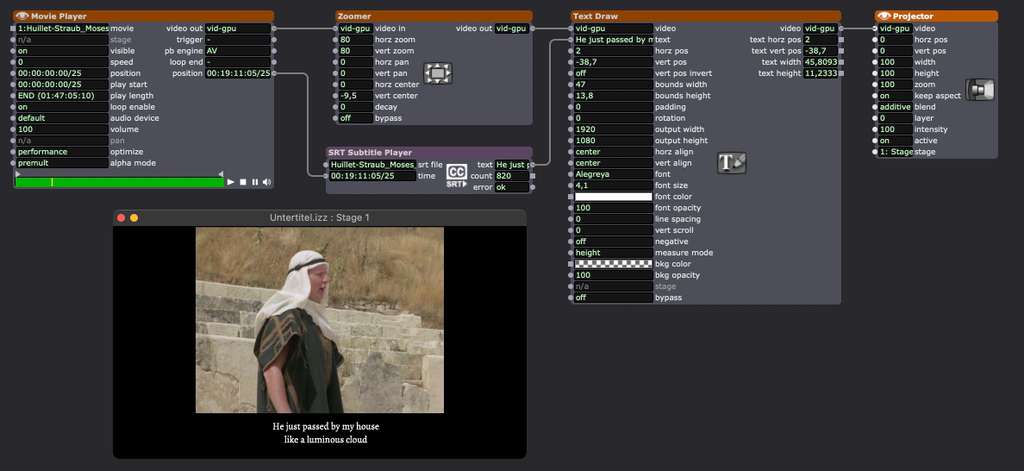This screenshot has width=1024, height=471.
Task: Click the Text Draw actor icon
Action: coord(733,163)
